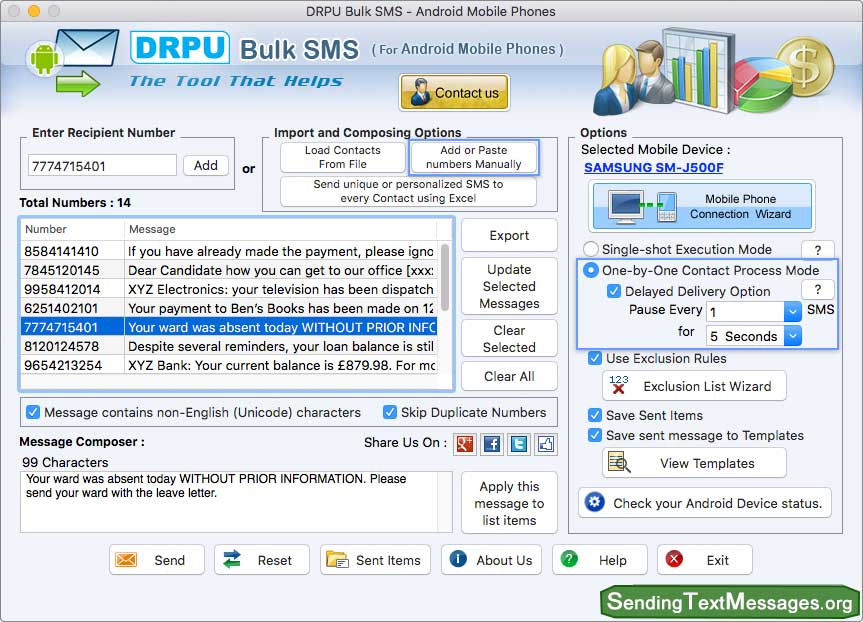Click the Ben's Books payment message cell
The image size is (863, 622).
tap(281, 308)
